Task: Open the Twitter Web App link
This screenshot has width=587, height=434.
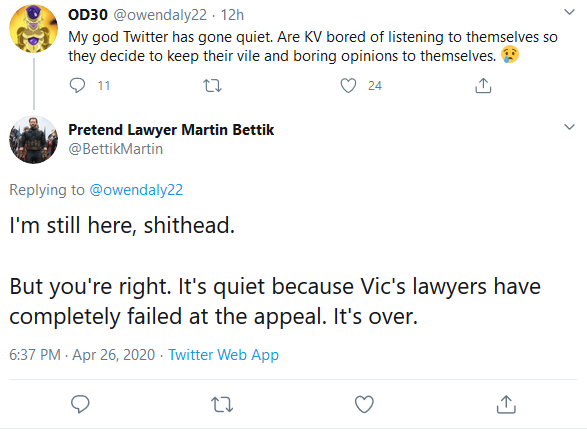Action: [223, 355]
